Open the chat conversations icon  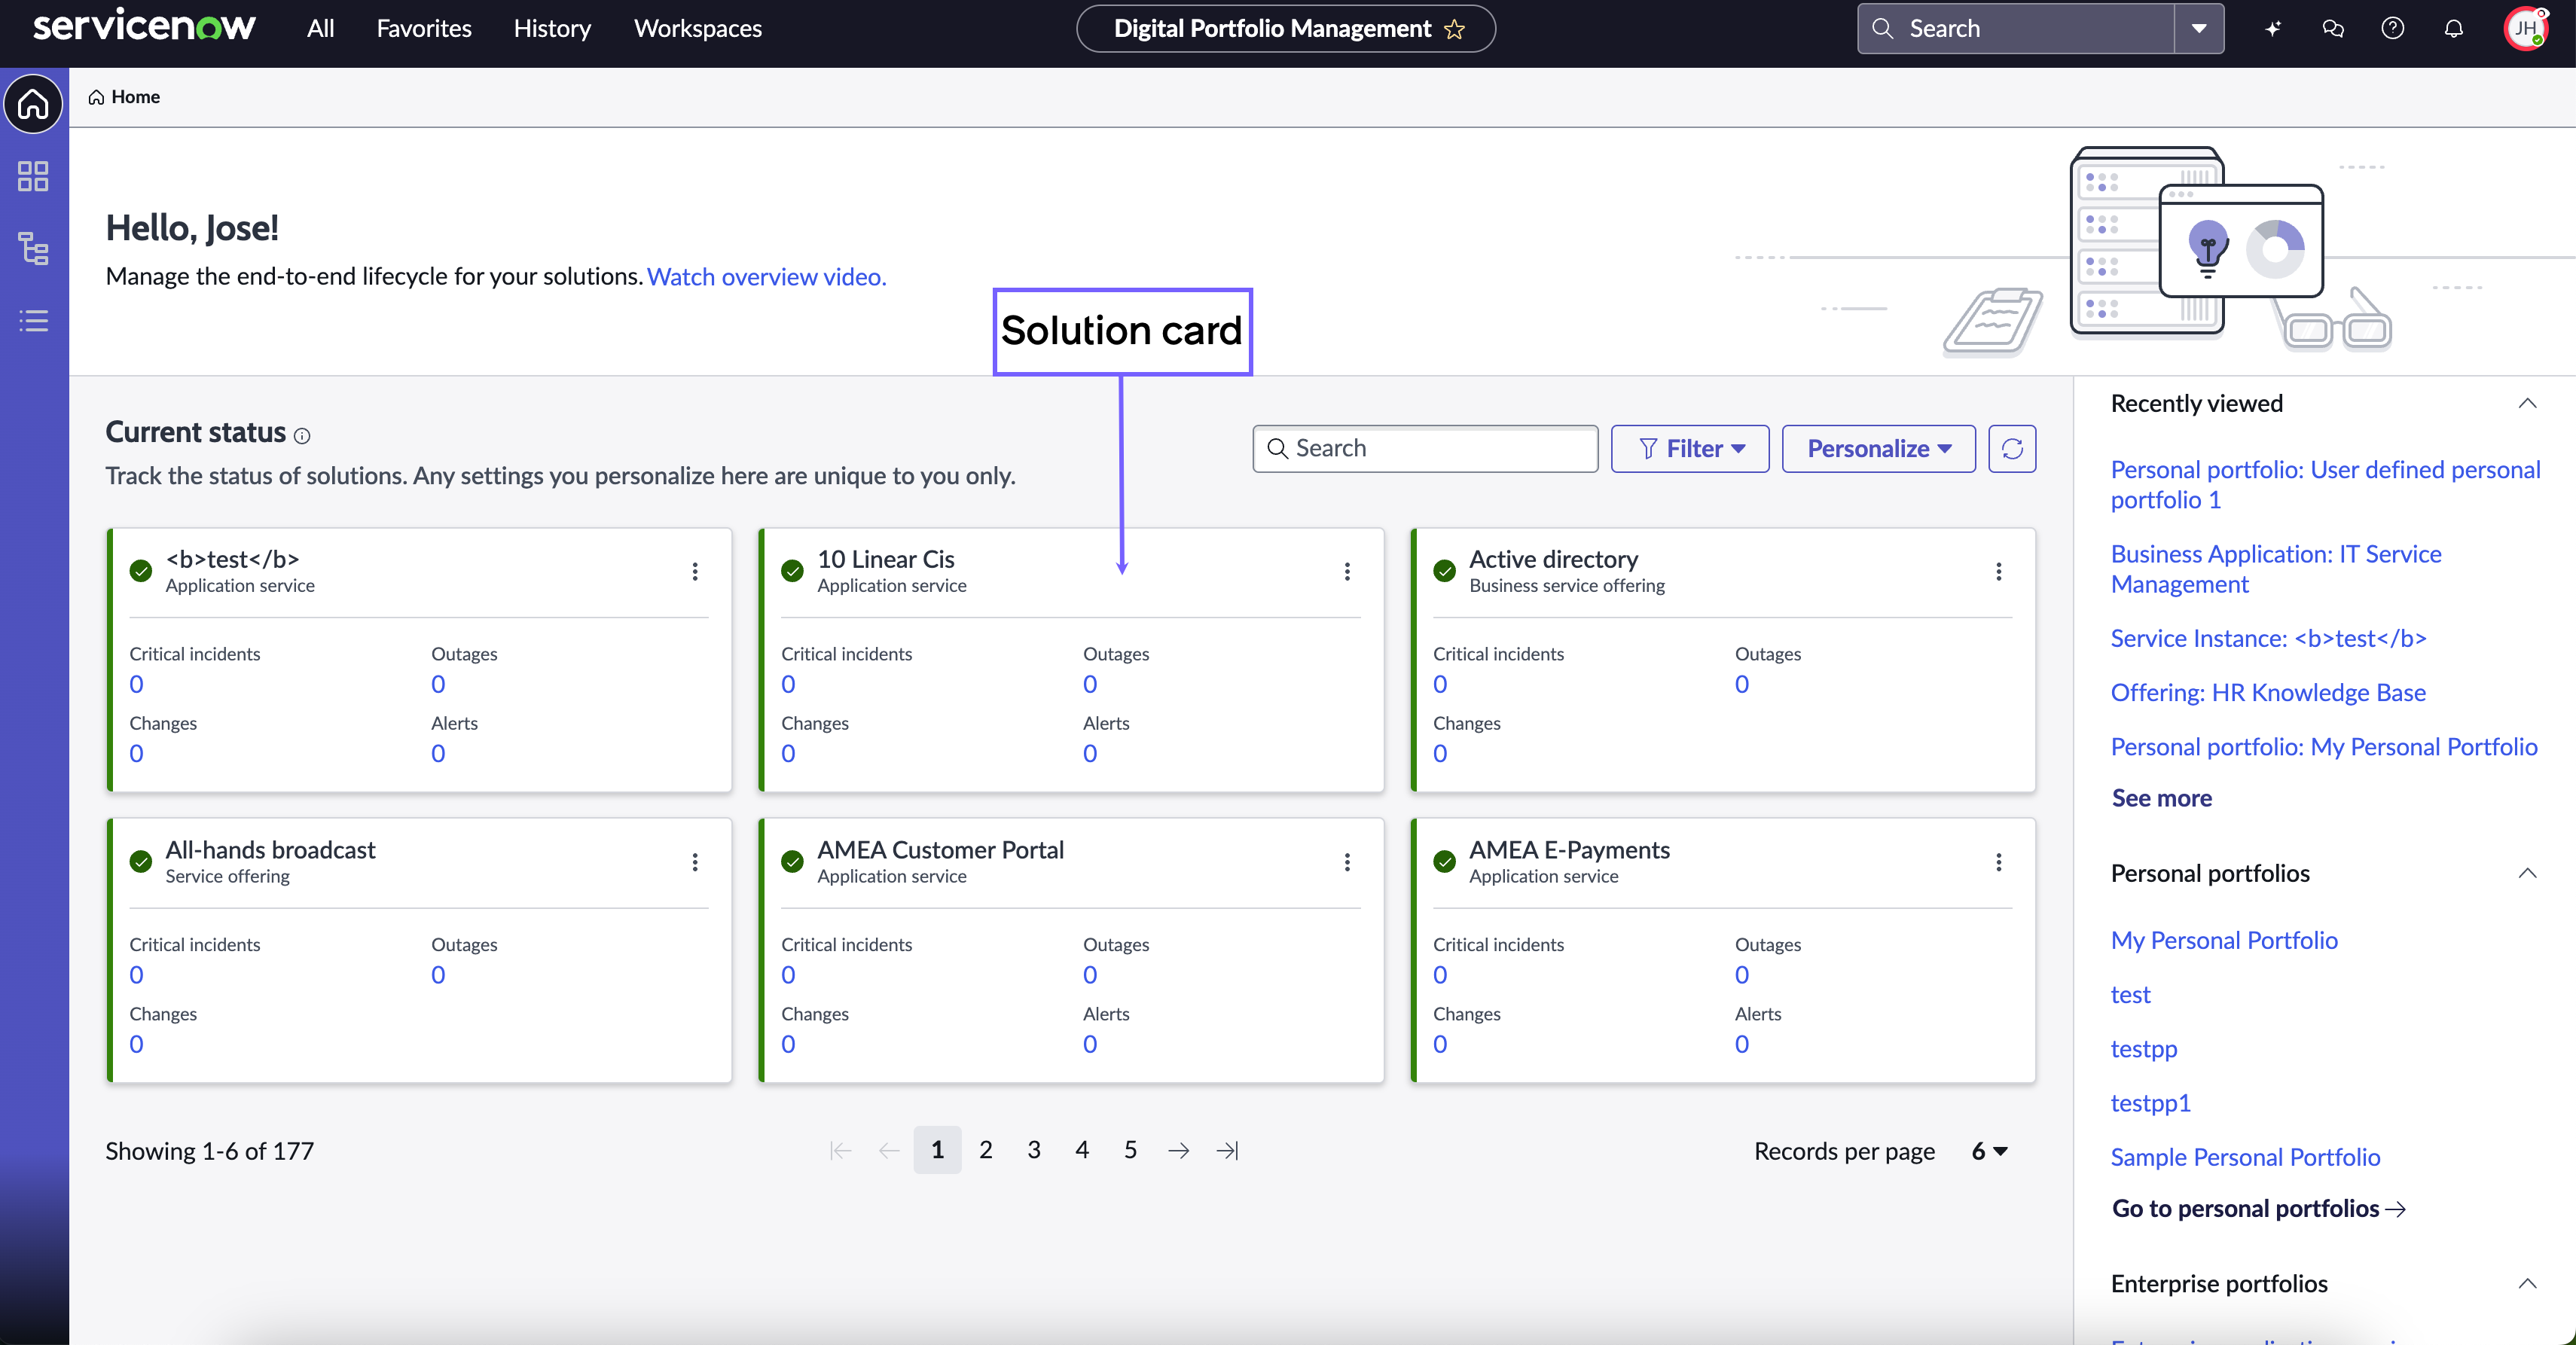[2333, 28]
